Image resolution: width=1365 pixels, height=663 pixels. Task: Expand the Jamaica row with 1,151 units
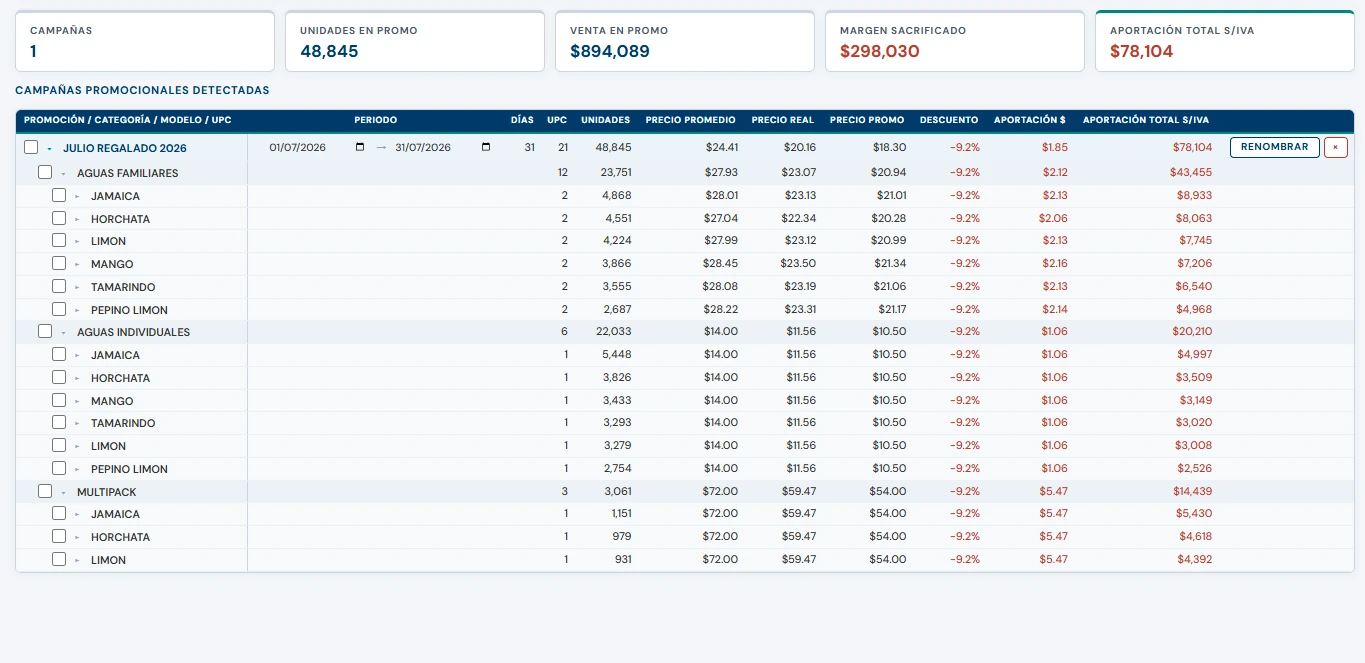78,514
